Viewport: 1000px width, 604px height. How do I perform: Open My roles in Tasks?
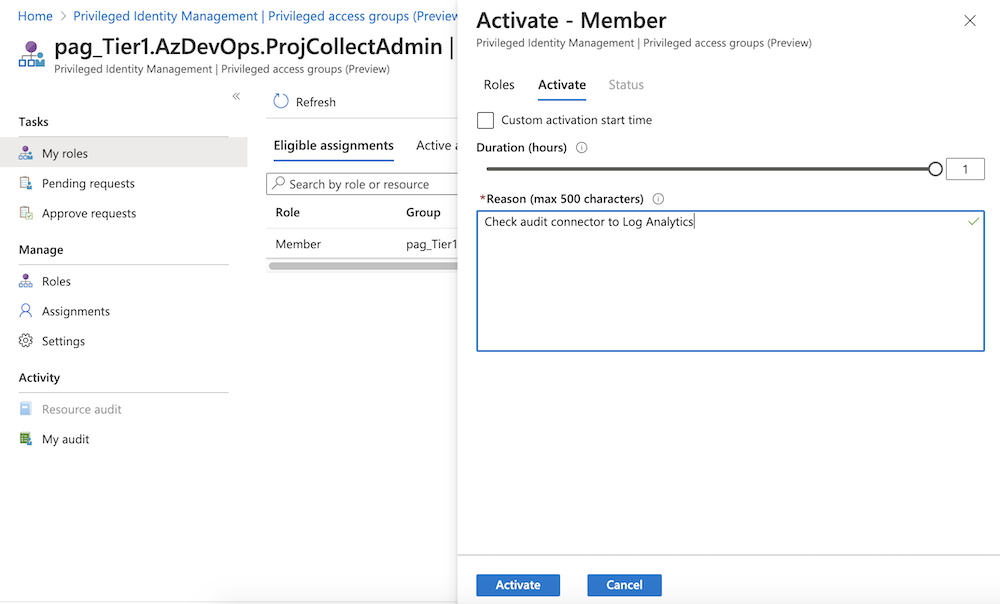(124, 153)
